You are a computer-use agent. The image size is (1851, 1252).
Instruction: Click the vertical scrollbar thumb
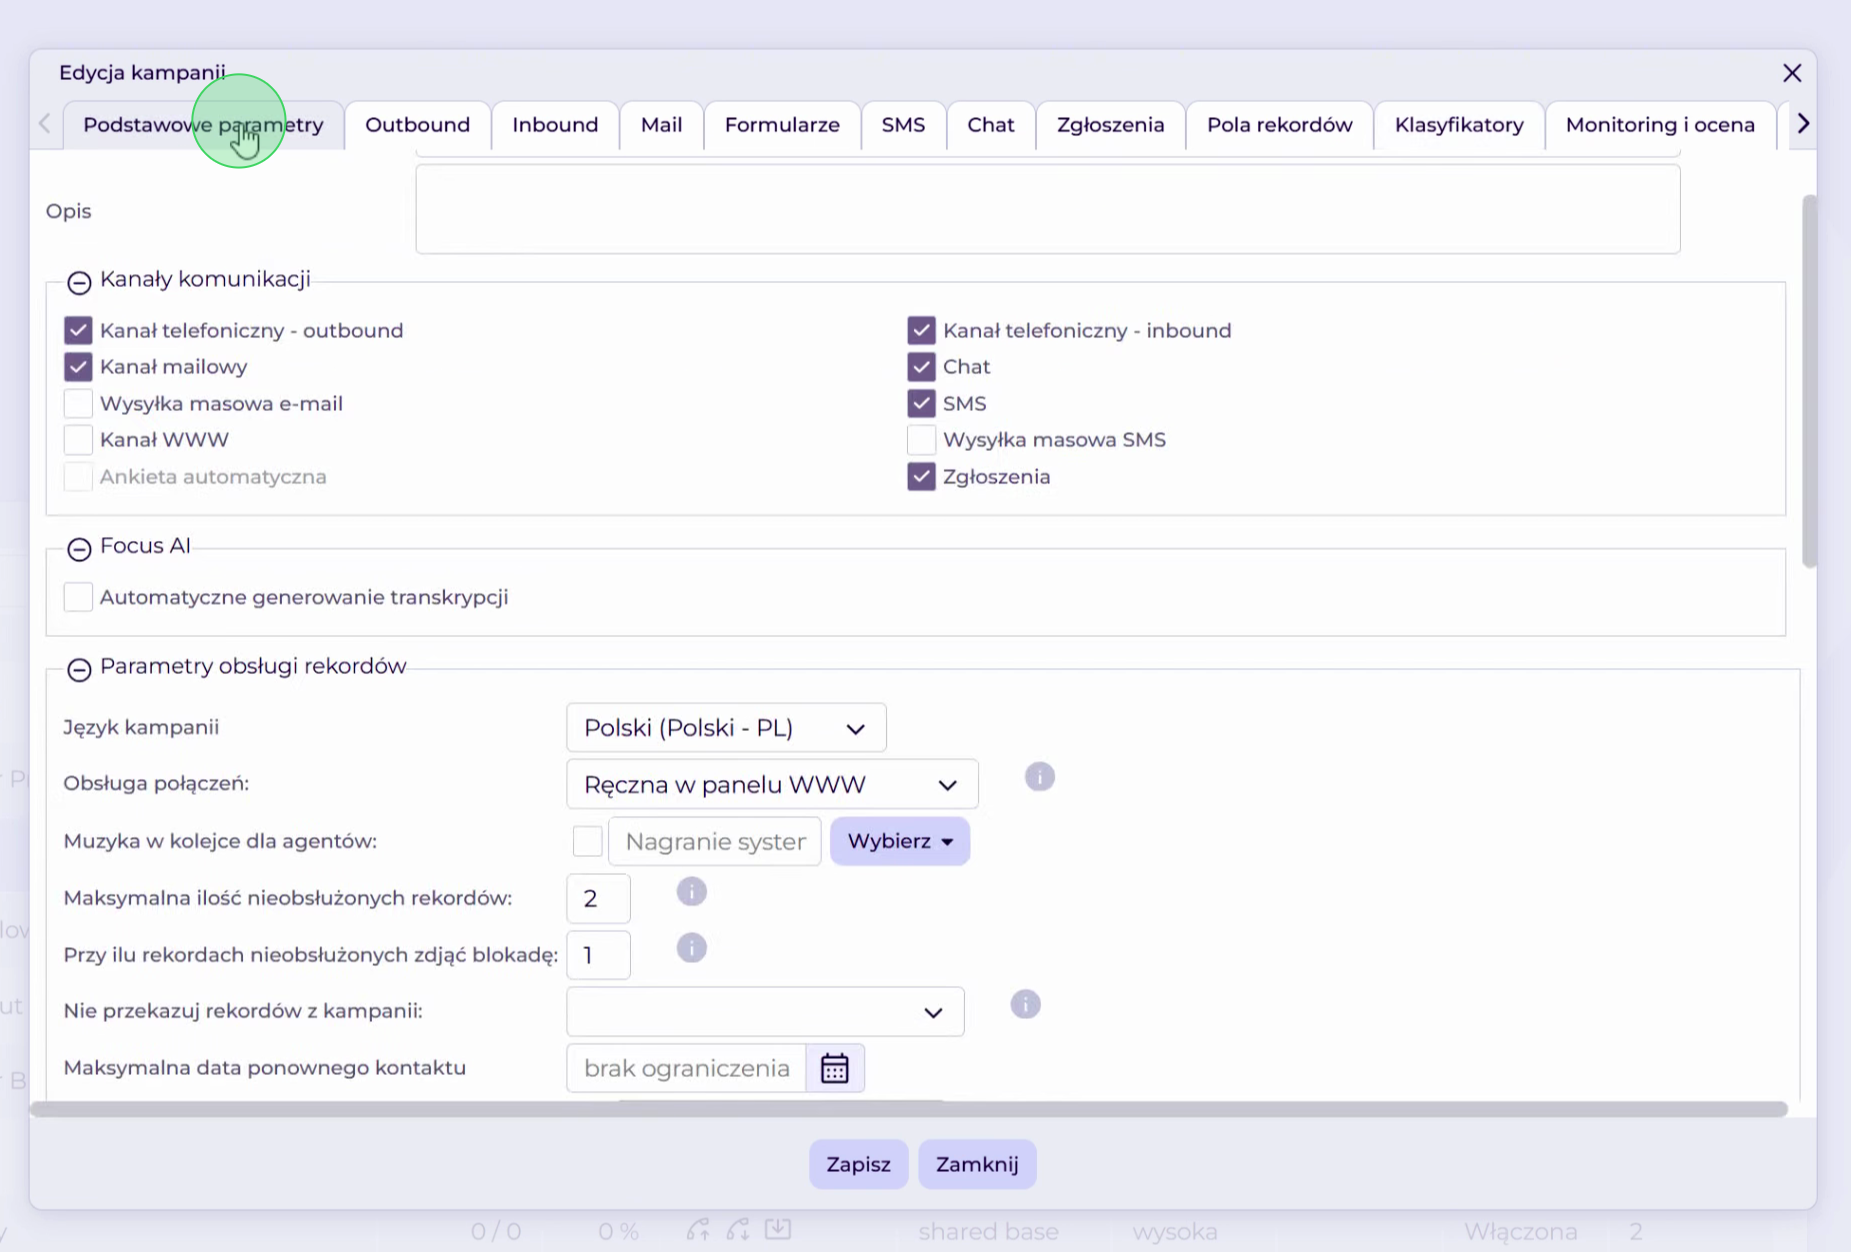pyautogui.click(x=1809, y=381)
